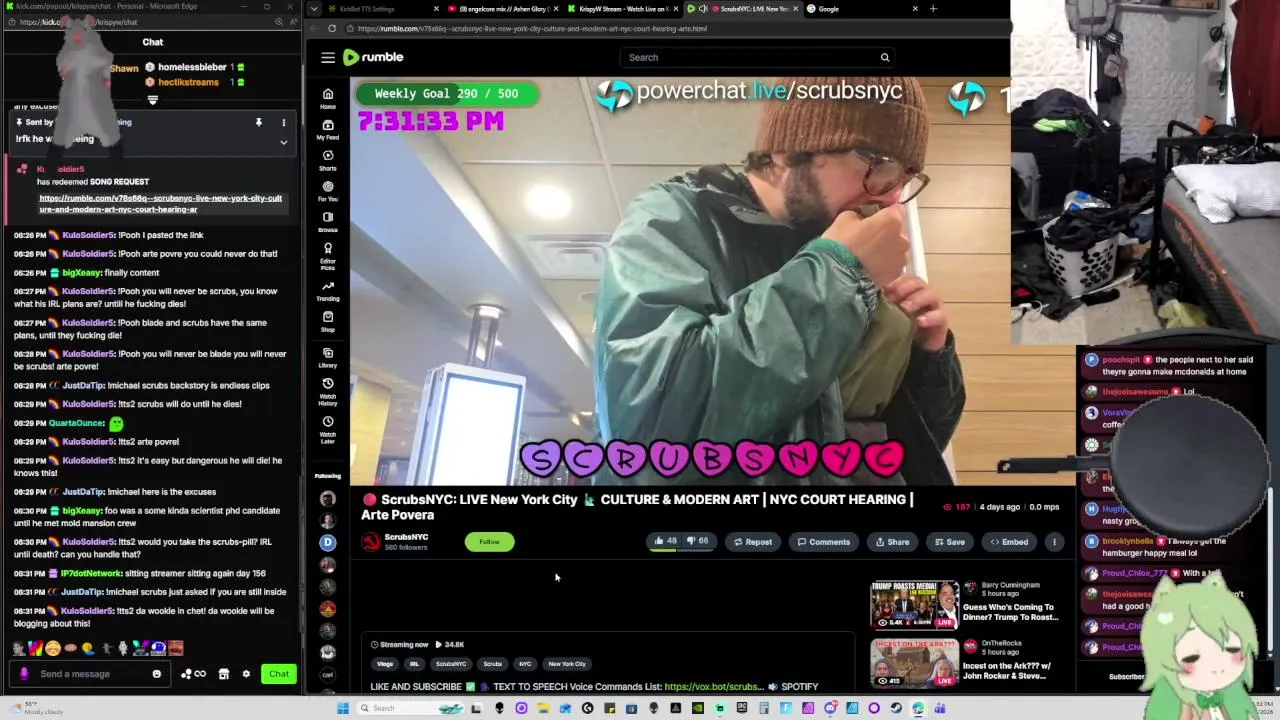Click the ScrubsNYC channel name
The width and height of the screenshot is (1280, 720).
pyautogui.click(x=406, y=537)
